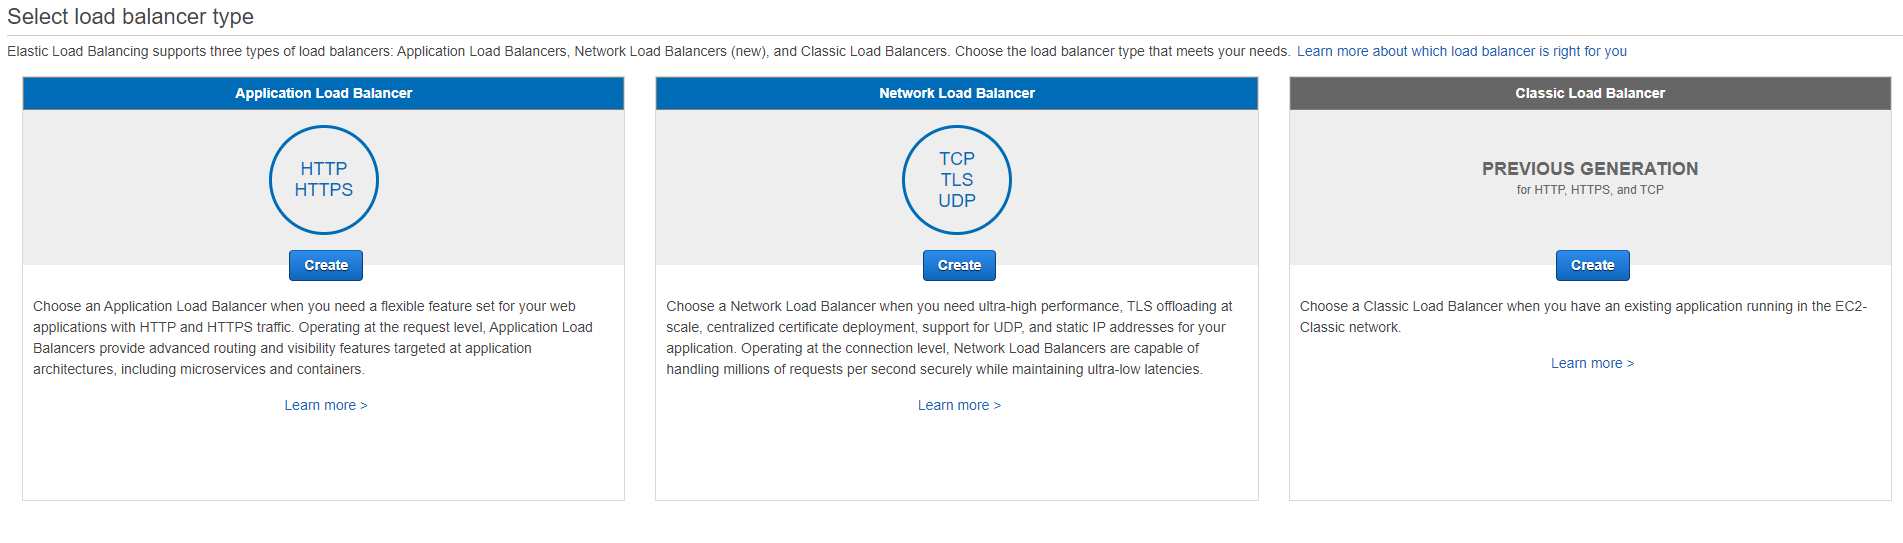1903x543 pixels.
Task: Click the Application Load Balancer blue header
Action: click(323, 93)
